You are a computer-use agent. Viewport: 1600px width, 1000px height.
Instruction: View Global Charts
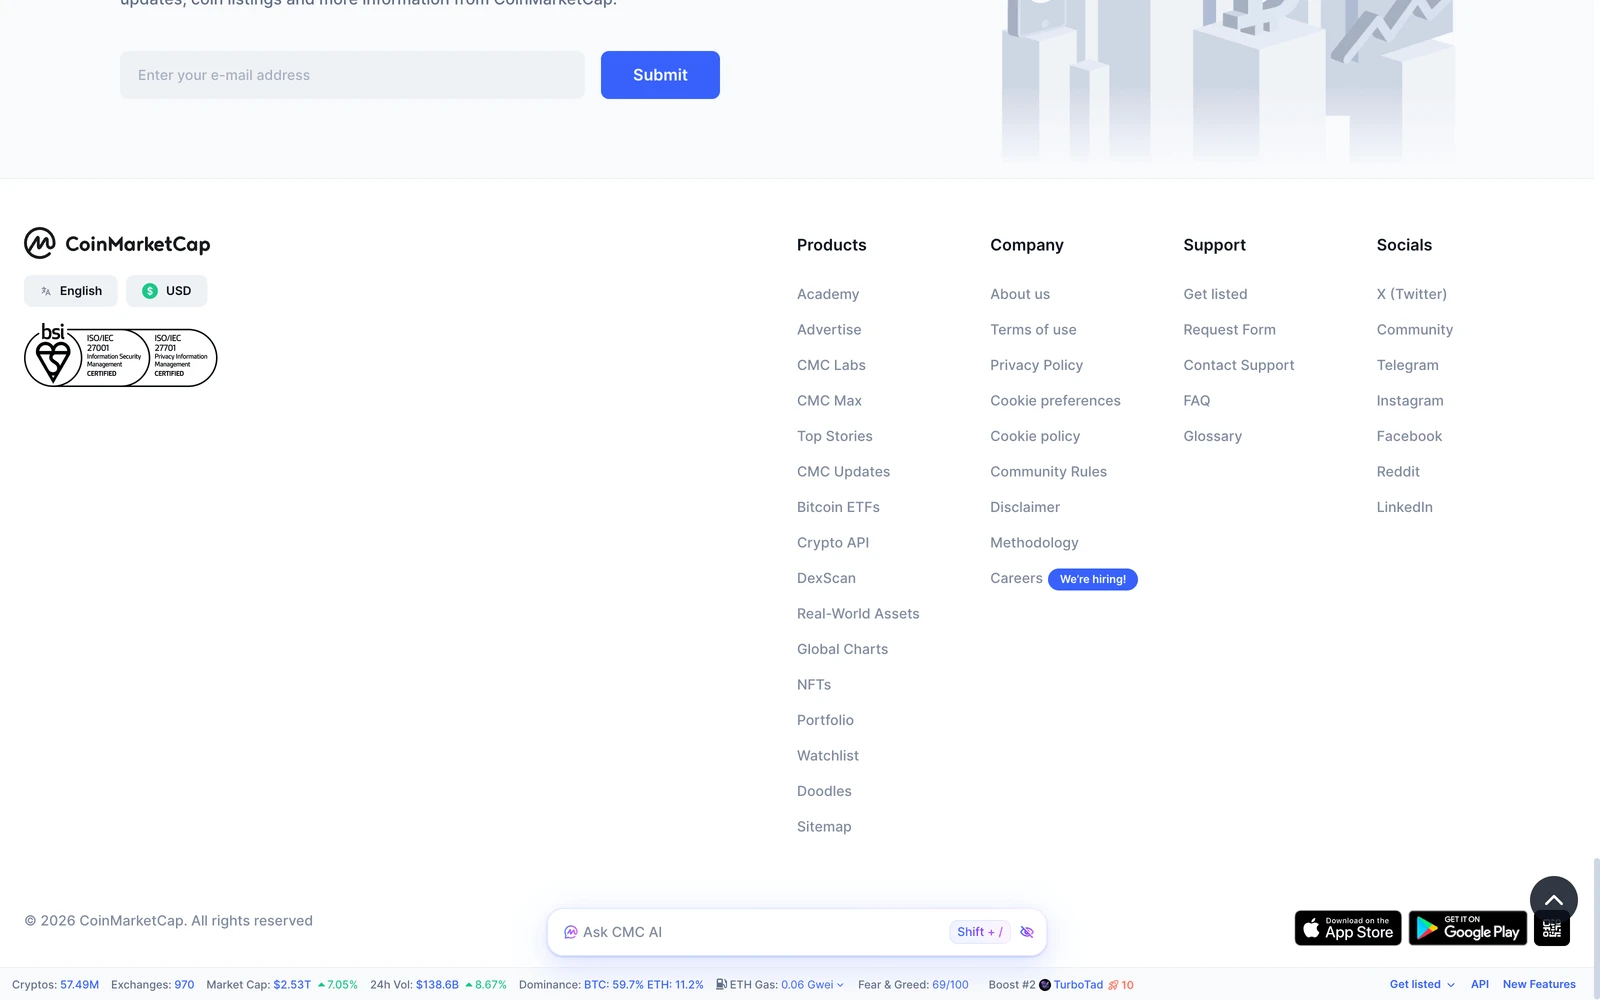[842, 649]
